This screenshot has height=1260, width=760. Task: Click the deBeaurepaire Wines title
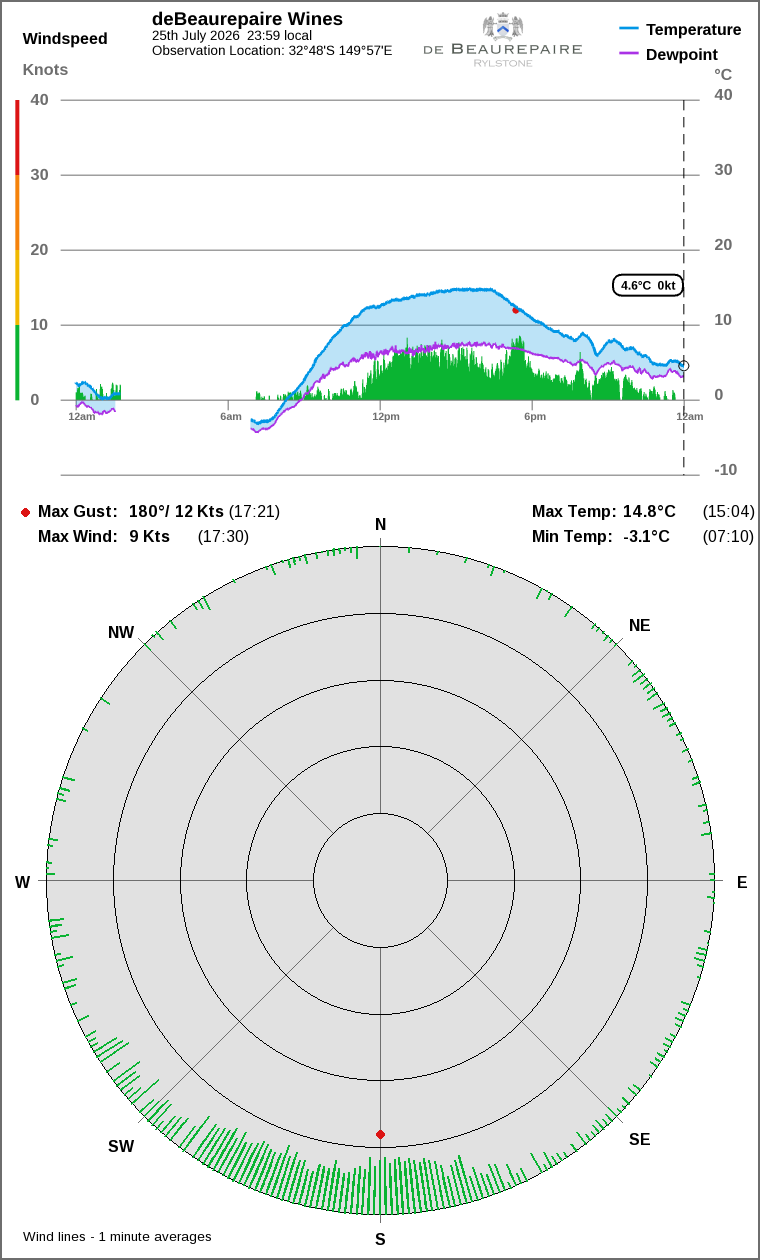click(x=247, y=19)
